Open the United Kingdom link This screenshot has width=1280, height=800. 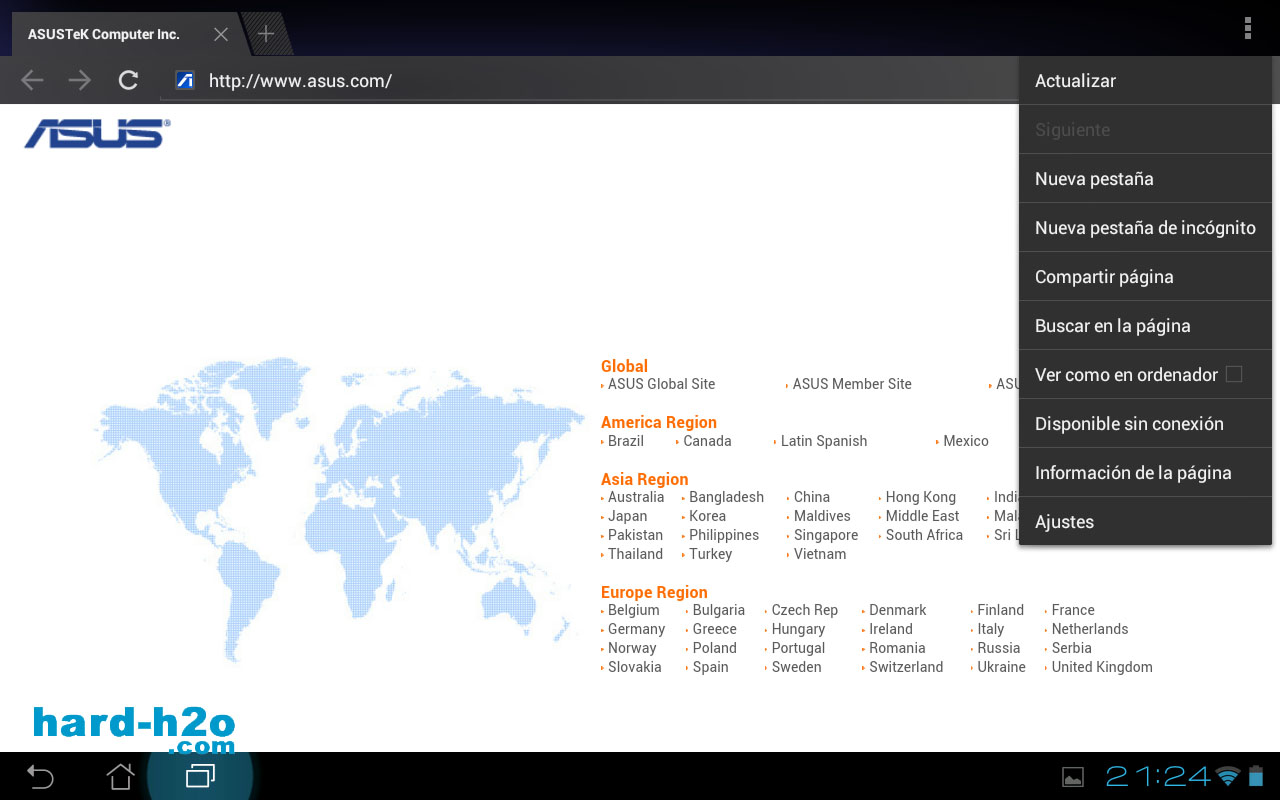click(x=1102, y=667)
